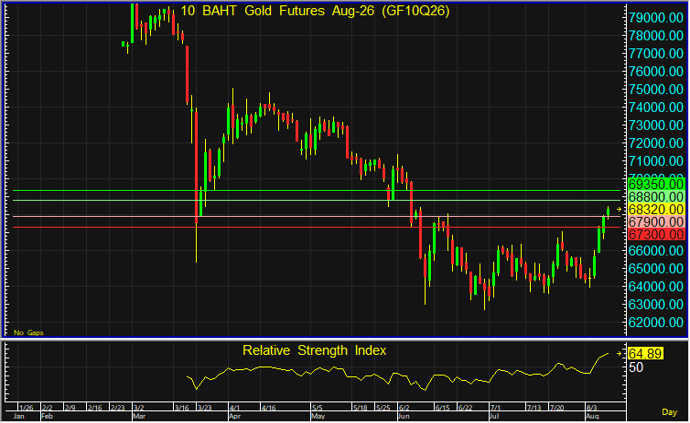Select the 8/3 date marker on the time axis
Viewport: 690px width, 423px height.
pyautogui.click(x=592, y=408)
